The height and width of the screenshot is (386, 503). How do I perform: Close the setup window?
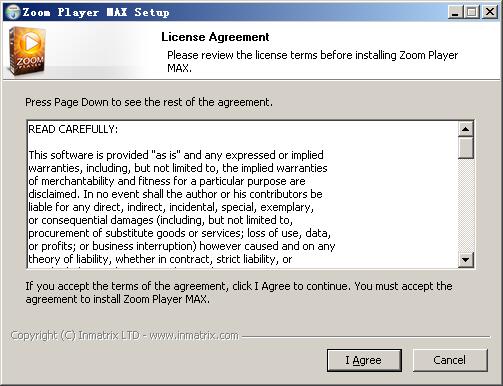tap(490, 12)
